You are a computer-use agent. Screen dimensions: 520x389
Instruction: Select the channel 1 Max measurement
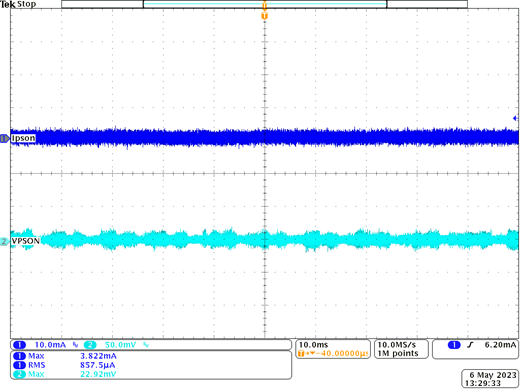(65, 356)
